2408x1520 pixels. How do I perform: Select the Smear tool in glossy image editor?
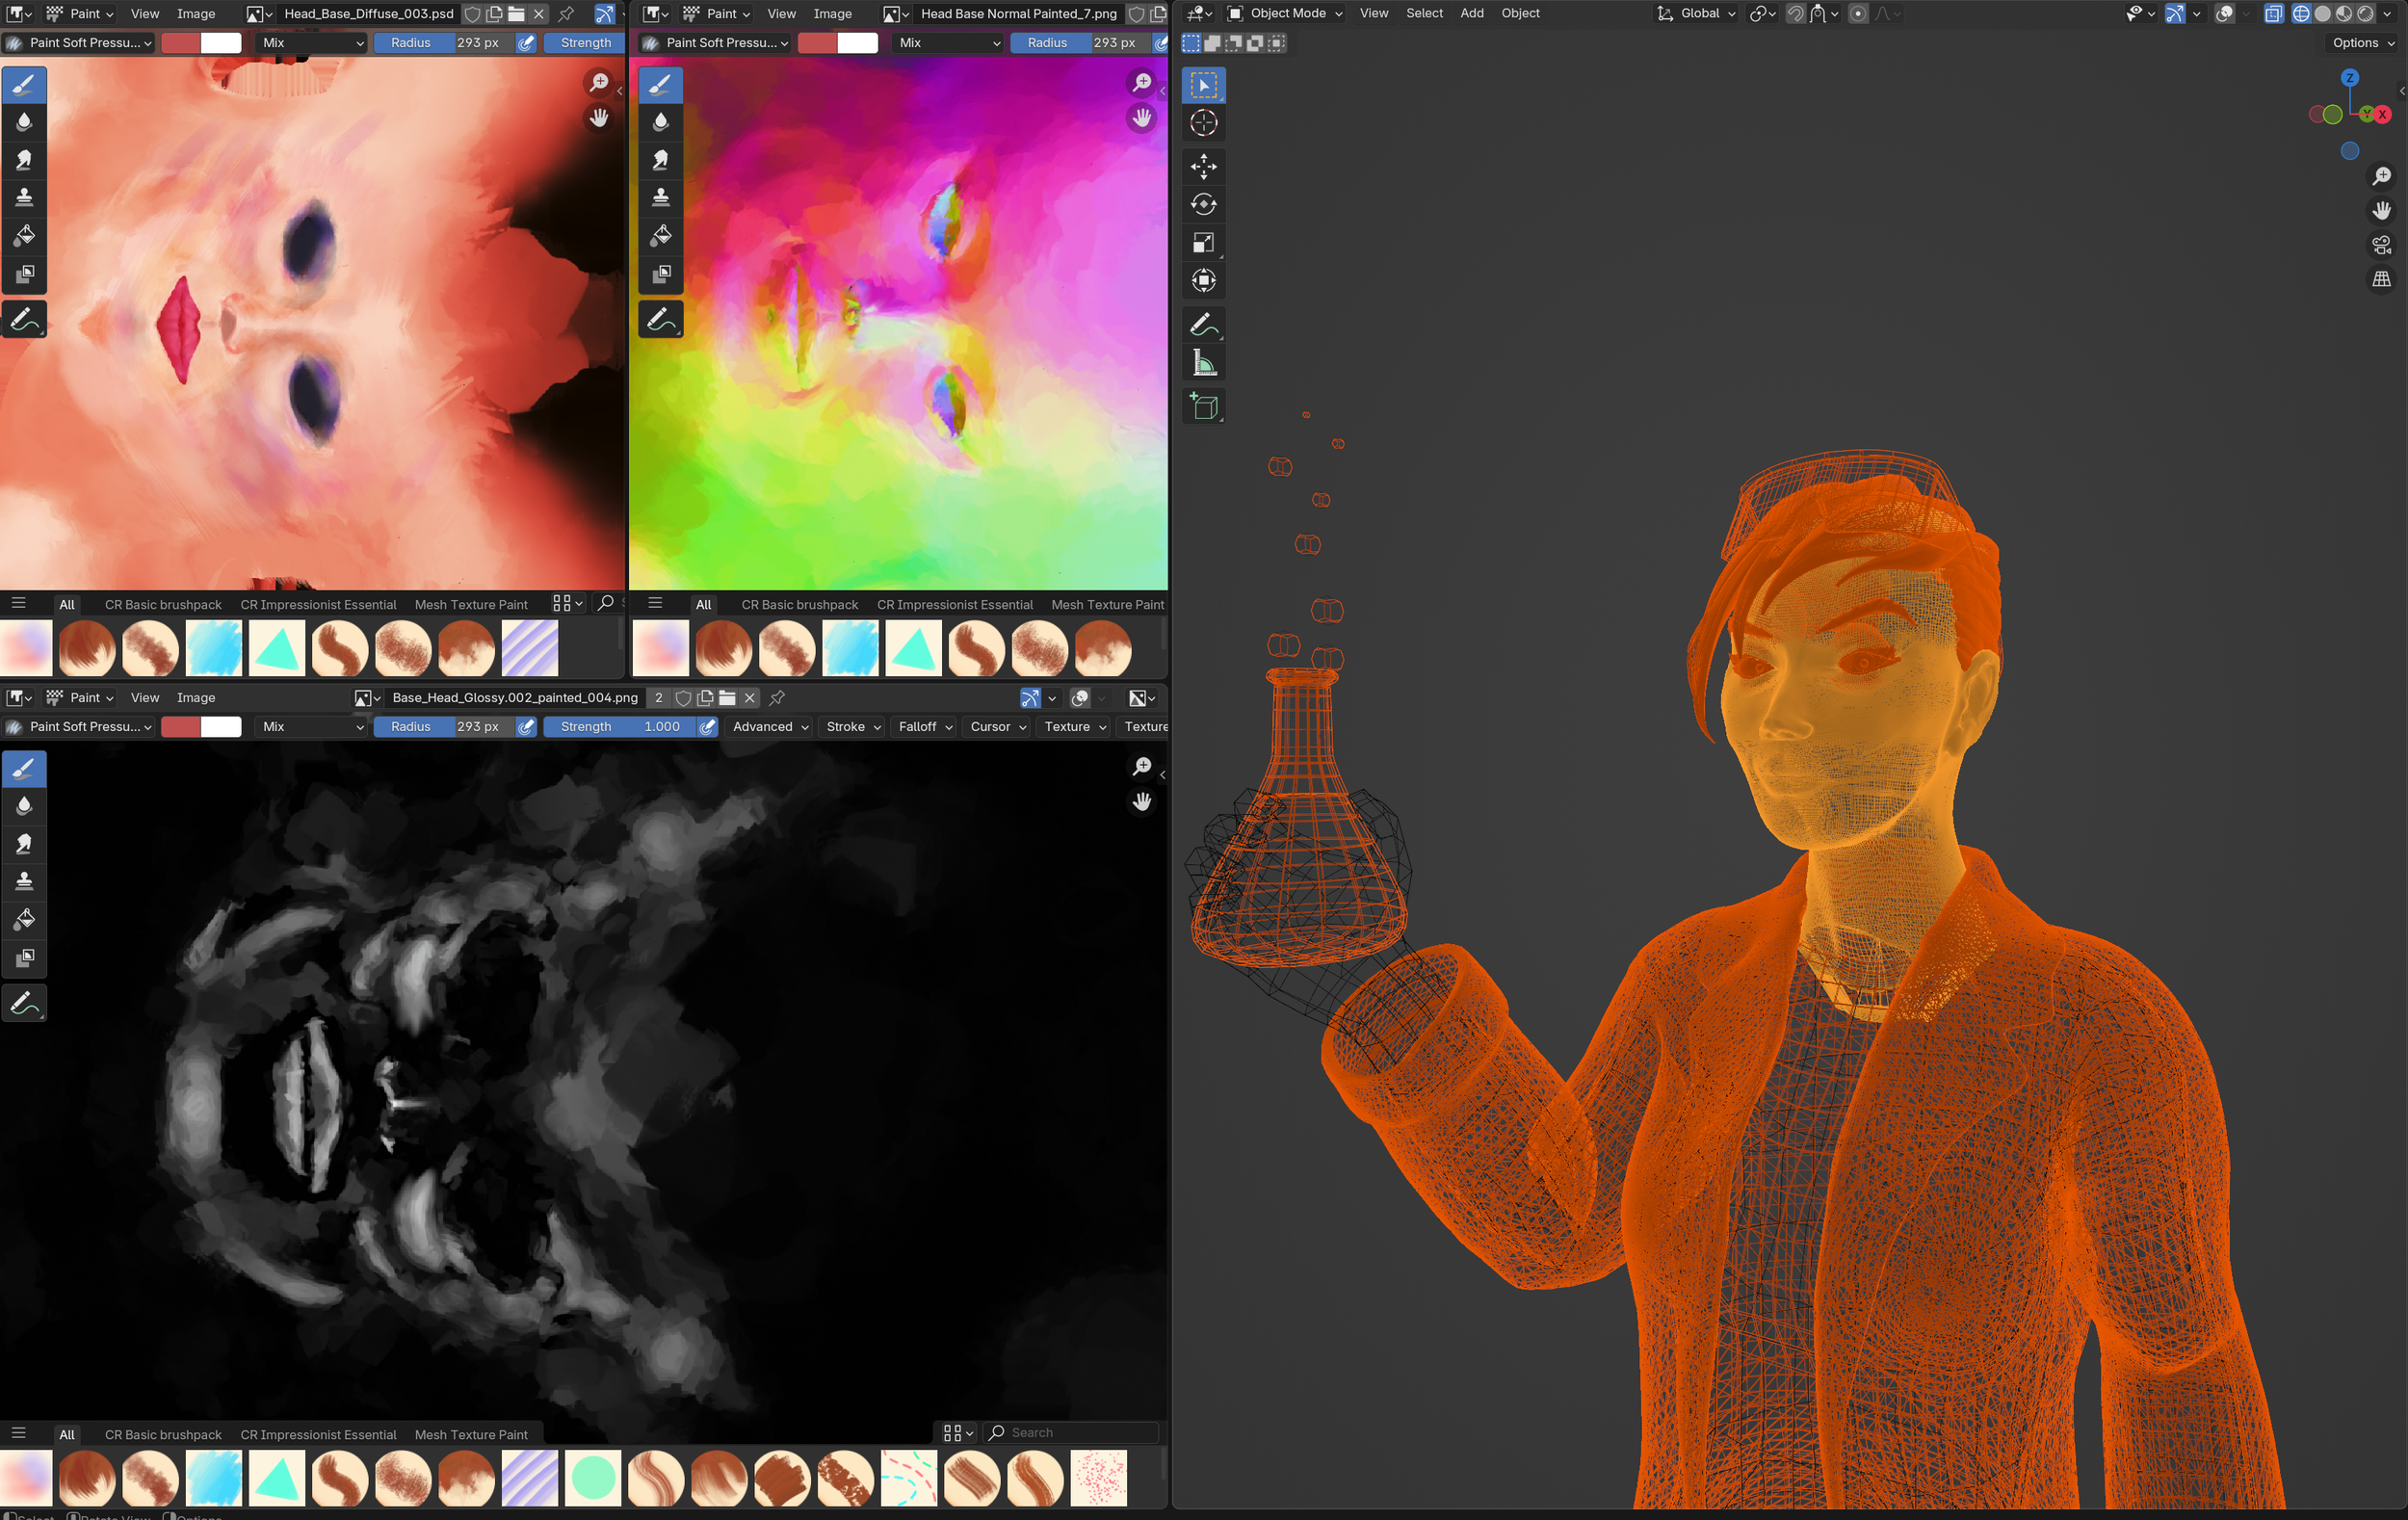pyautogui.click(x=24, y=844)
